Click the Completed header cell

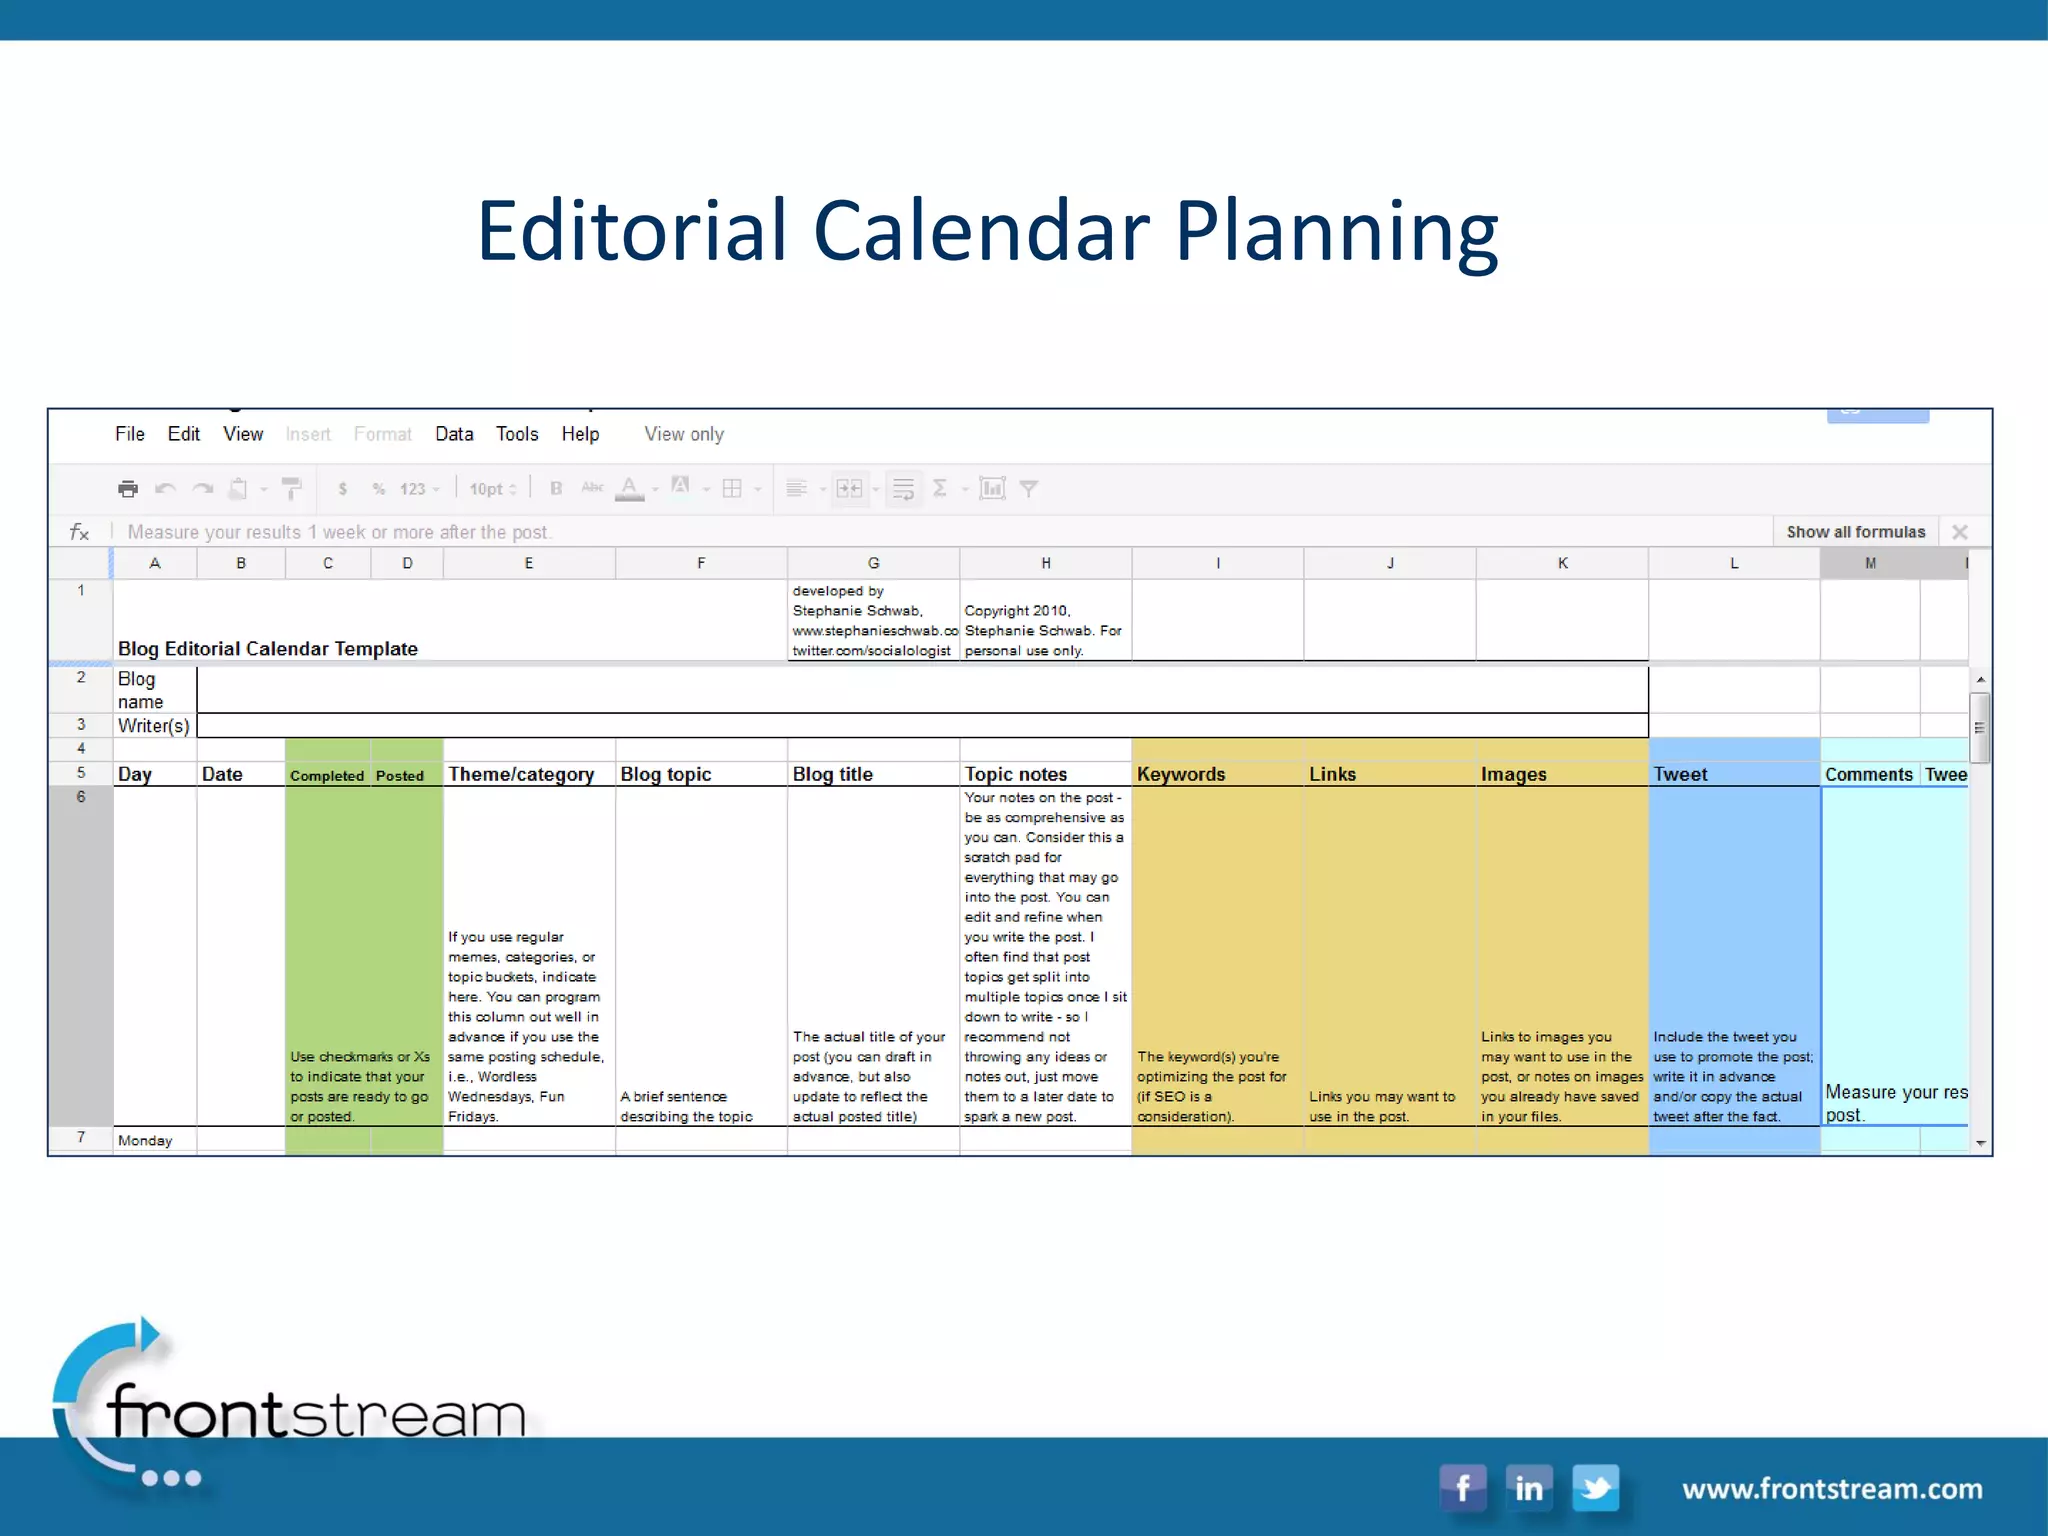pos(327,775)
